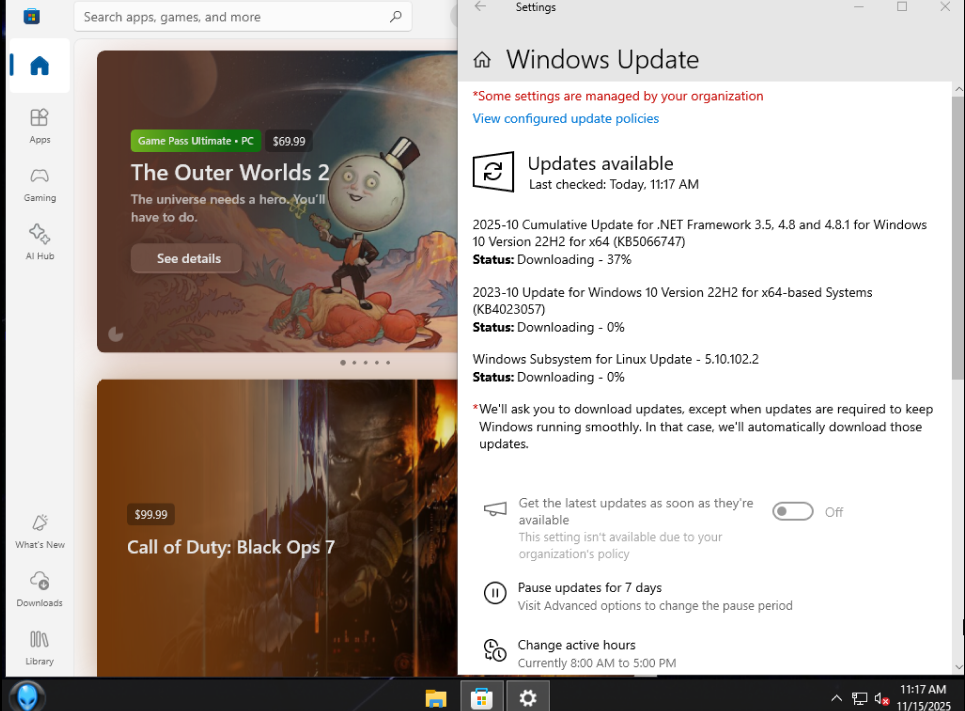Open What's New in Store sidebar
This screenshot has height=711, width=965.
click(x=39, y=531)
